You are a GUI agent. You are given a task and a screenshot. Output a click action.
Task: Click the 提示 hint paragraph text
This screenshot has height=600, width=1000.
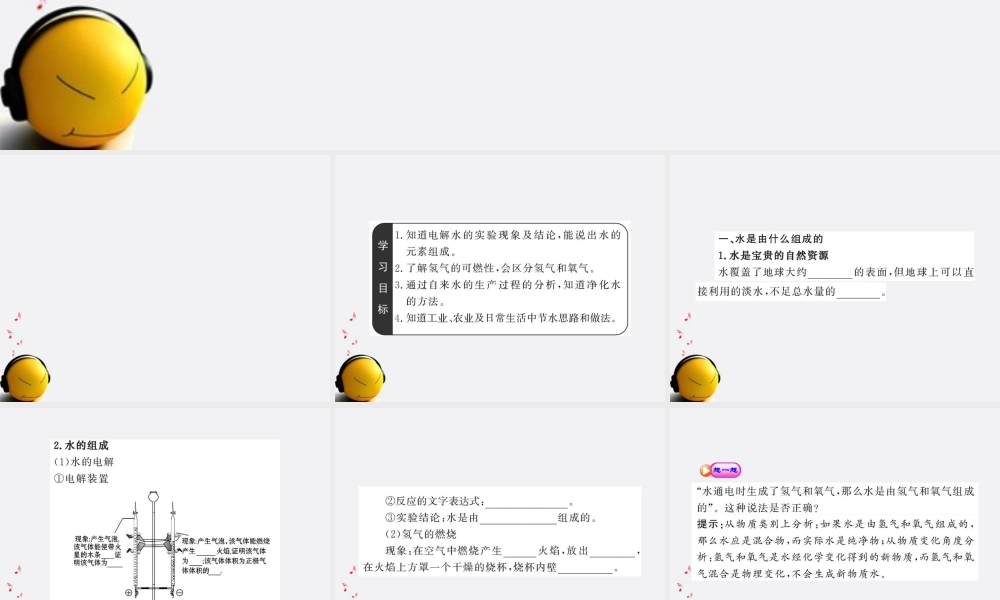coord(835,548)
